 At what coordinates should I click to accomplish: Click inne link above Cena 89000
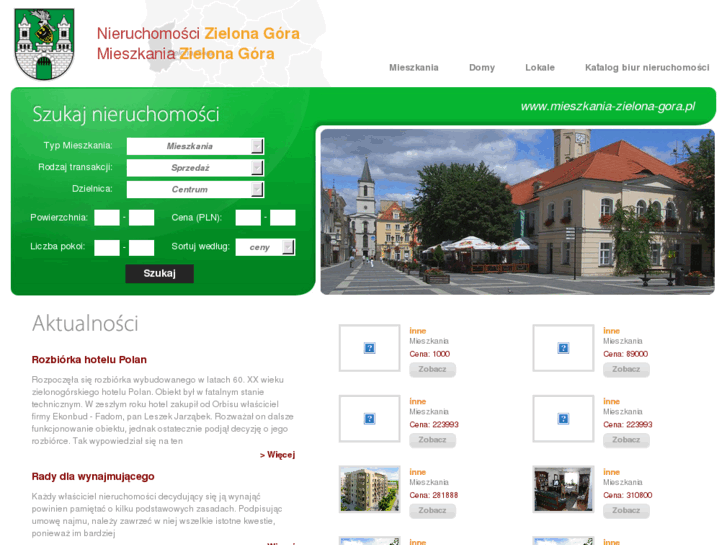[x=611, y=331]
